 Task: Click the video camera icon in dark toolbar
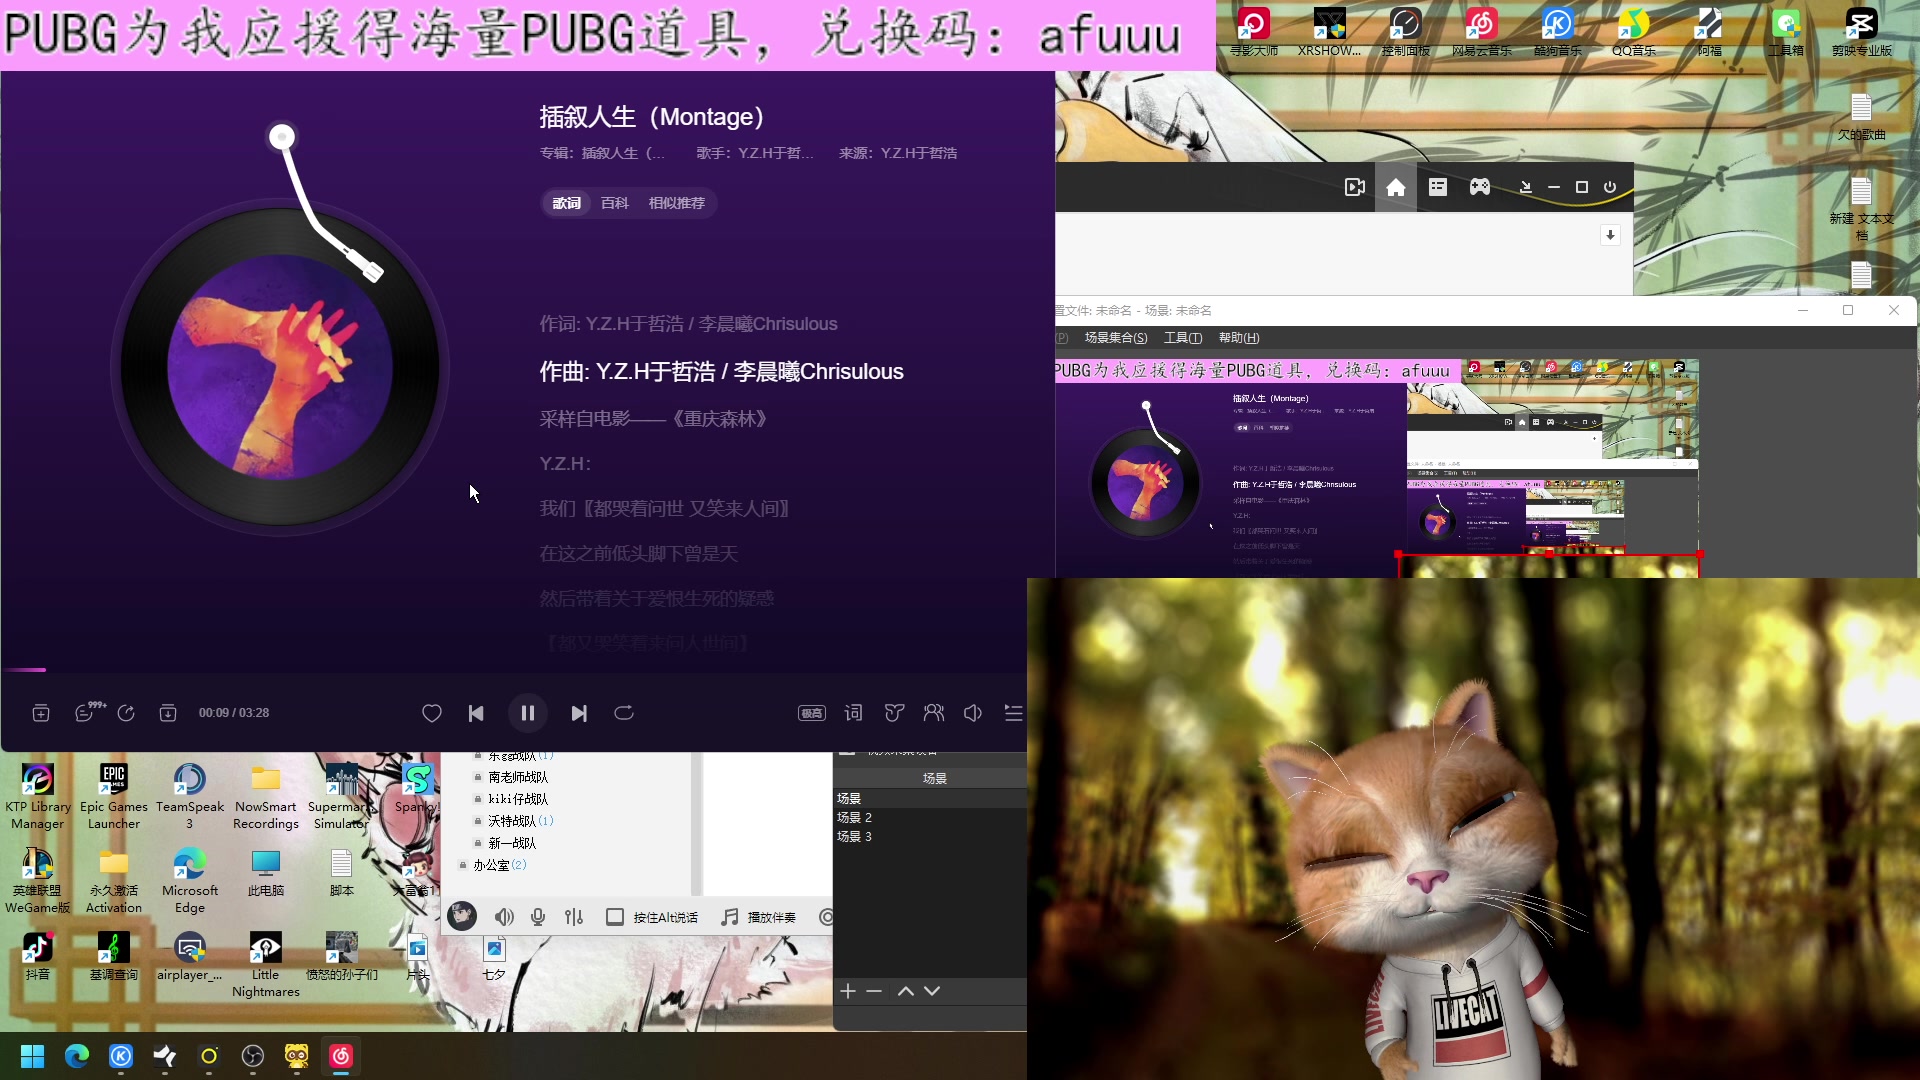tap(1355, 187)
